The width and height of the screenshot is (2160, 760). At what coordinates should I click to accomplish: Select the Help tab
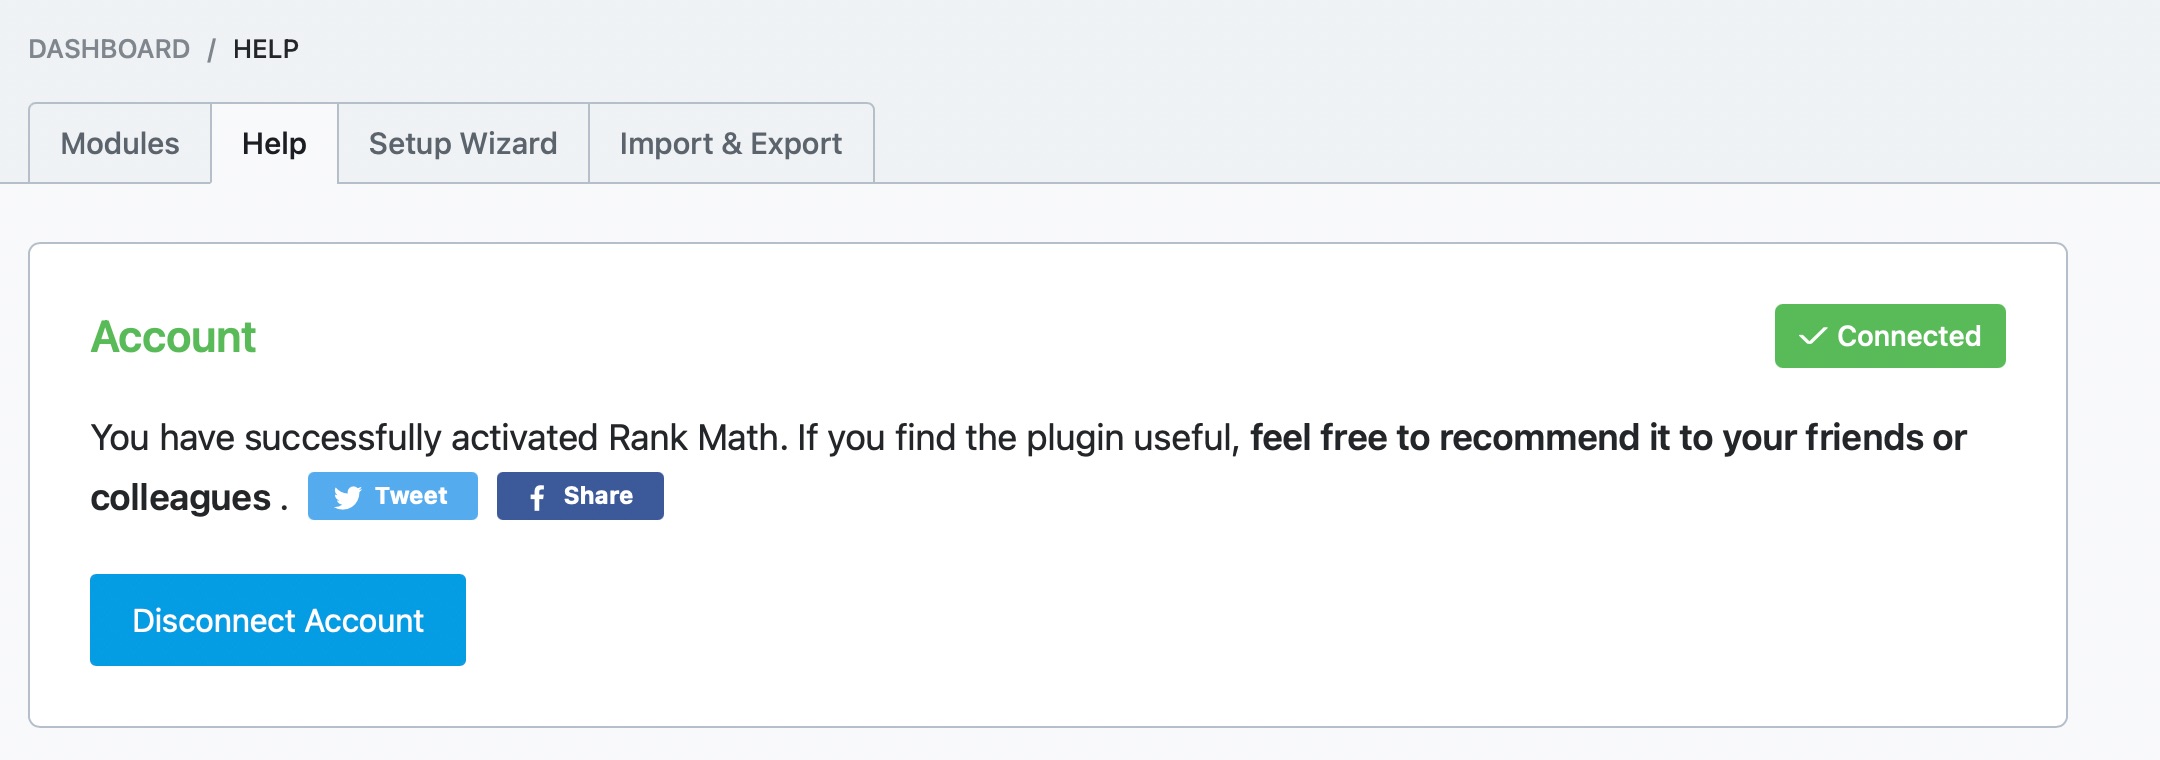tap(273, 143)
